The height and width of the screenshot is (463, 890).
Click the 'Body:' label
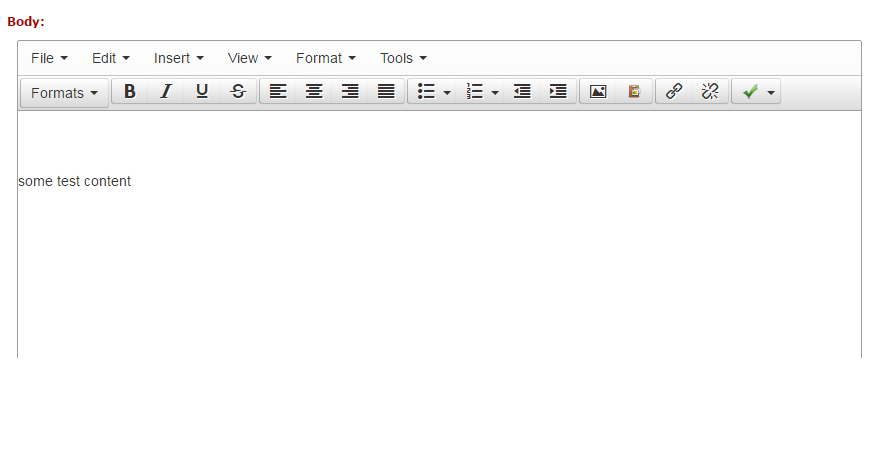26,22
